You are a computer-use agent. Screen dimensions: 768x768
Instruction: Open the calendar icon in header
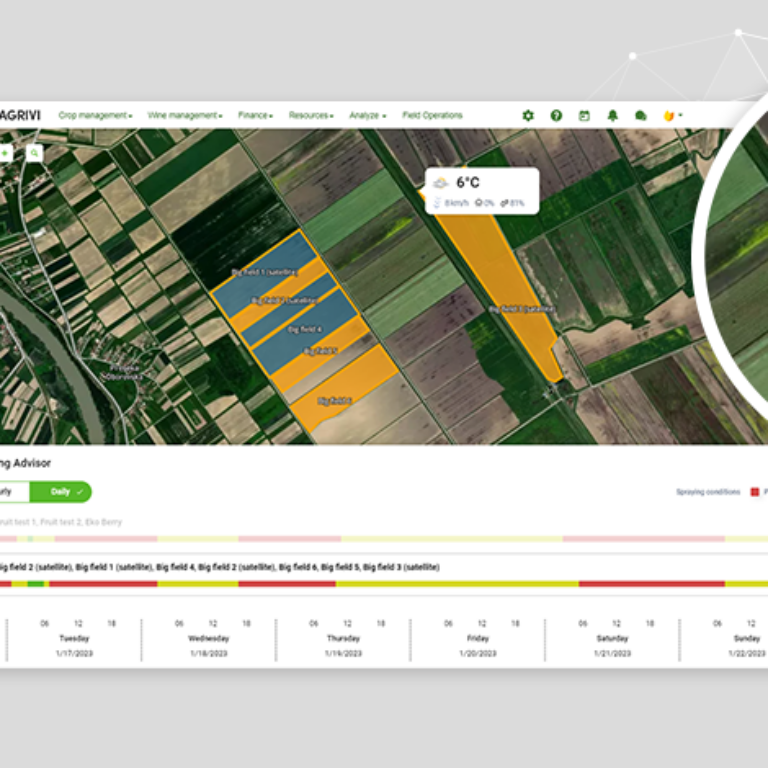584,116
